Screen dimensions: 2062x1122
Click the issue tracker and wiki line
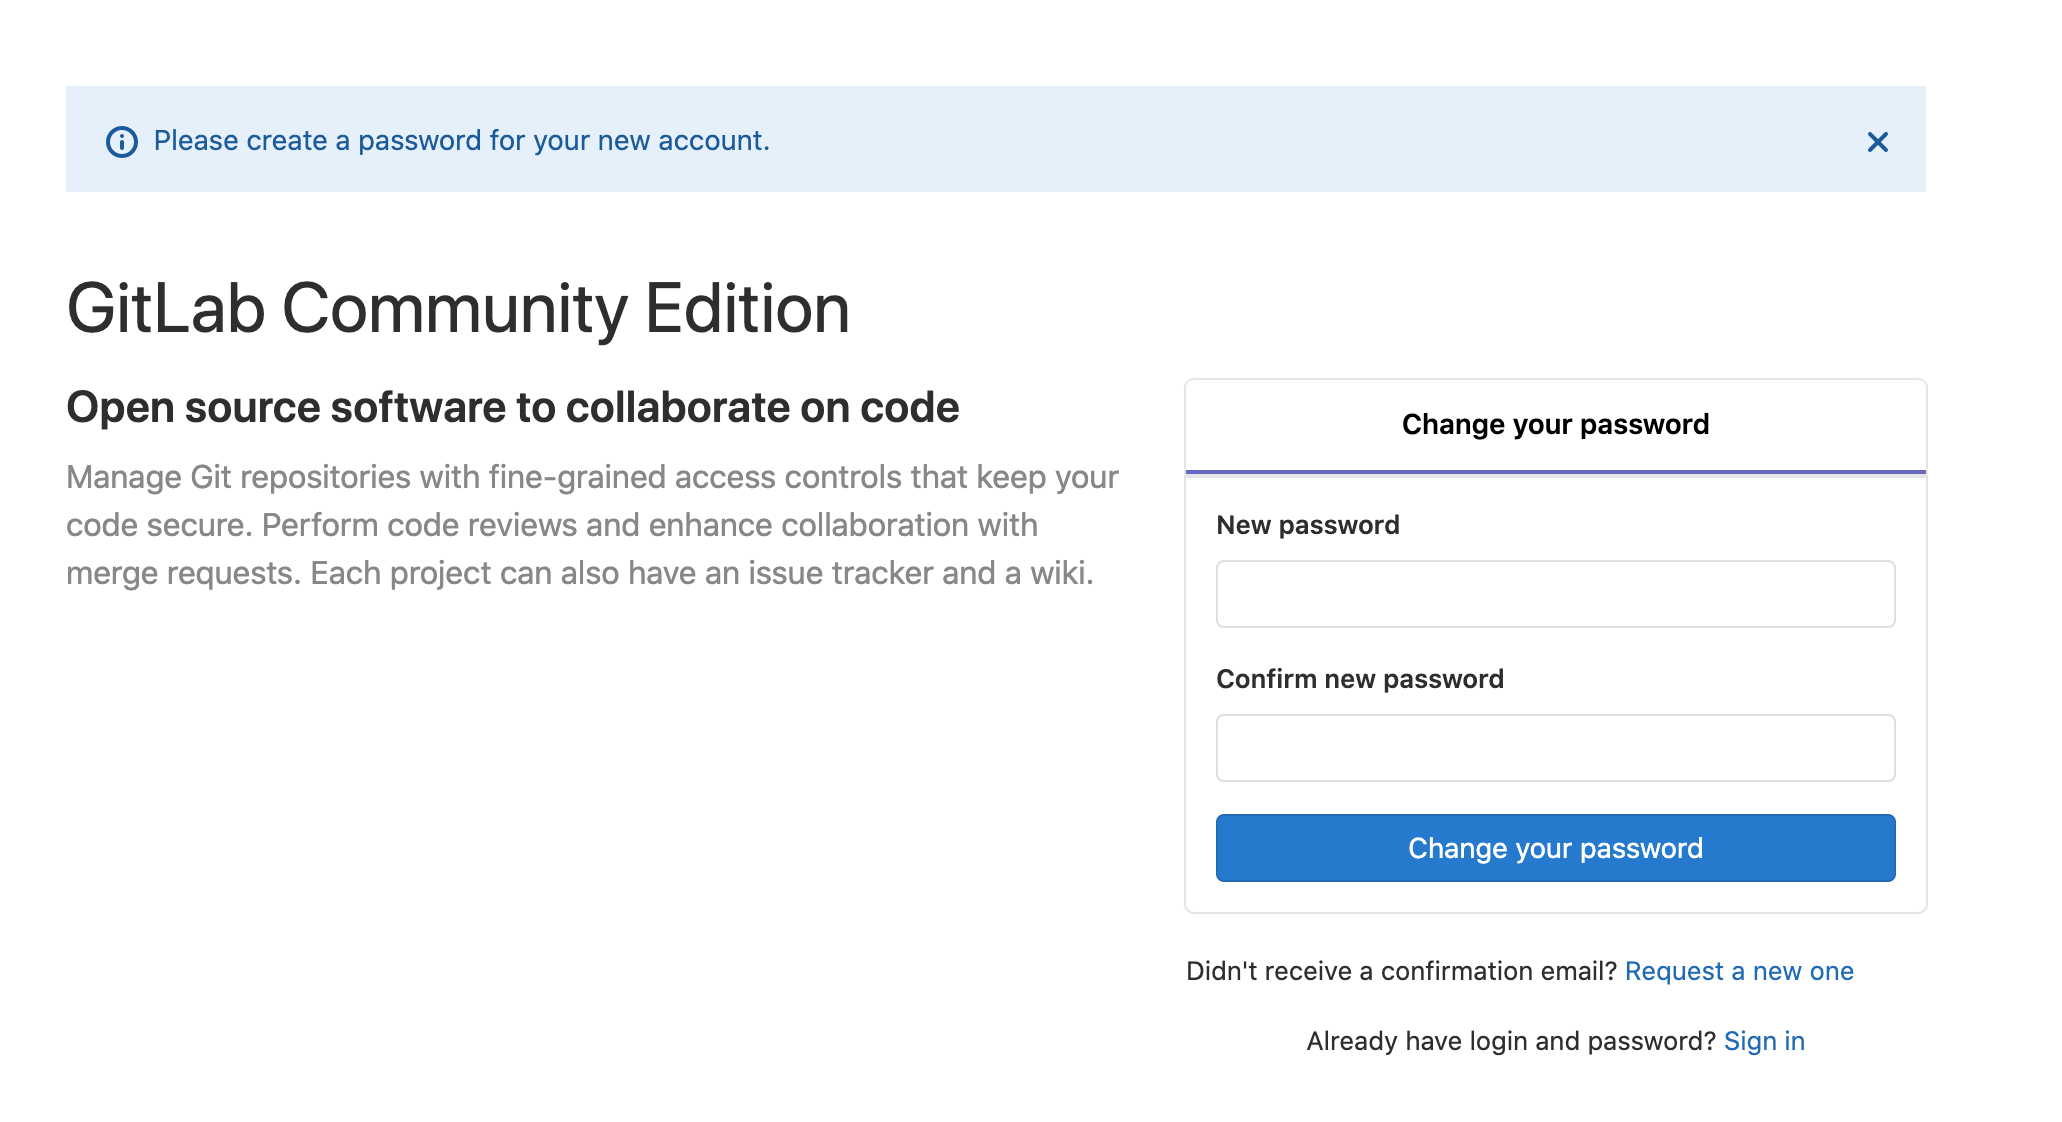(580, 573)
